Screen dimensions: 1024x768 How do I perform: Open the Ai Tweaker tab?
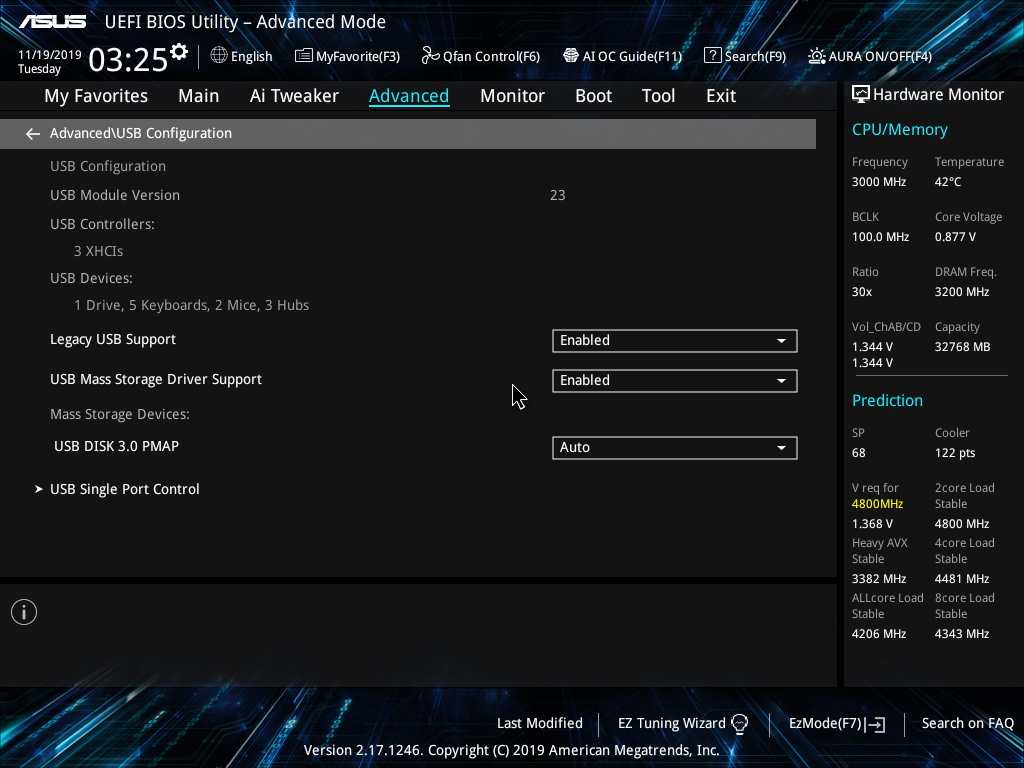point(294,96)
